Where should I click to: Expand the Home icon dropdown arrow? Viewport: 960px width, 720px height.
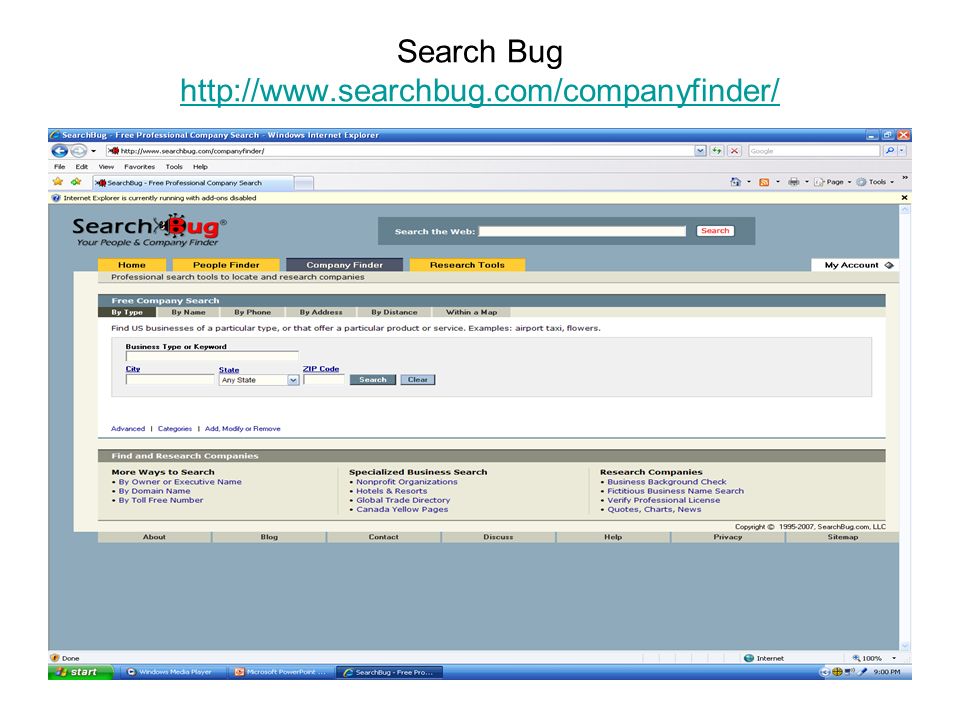(x=749, y=182)
